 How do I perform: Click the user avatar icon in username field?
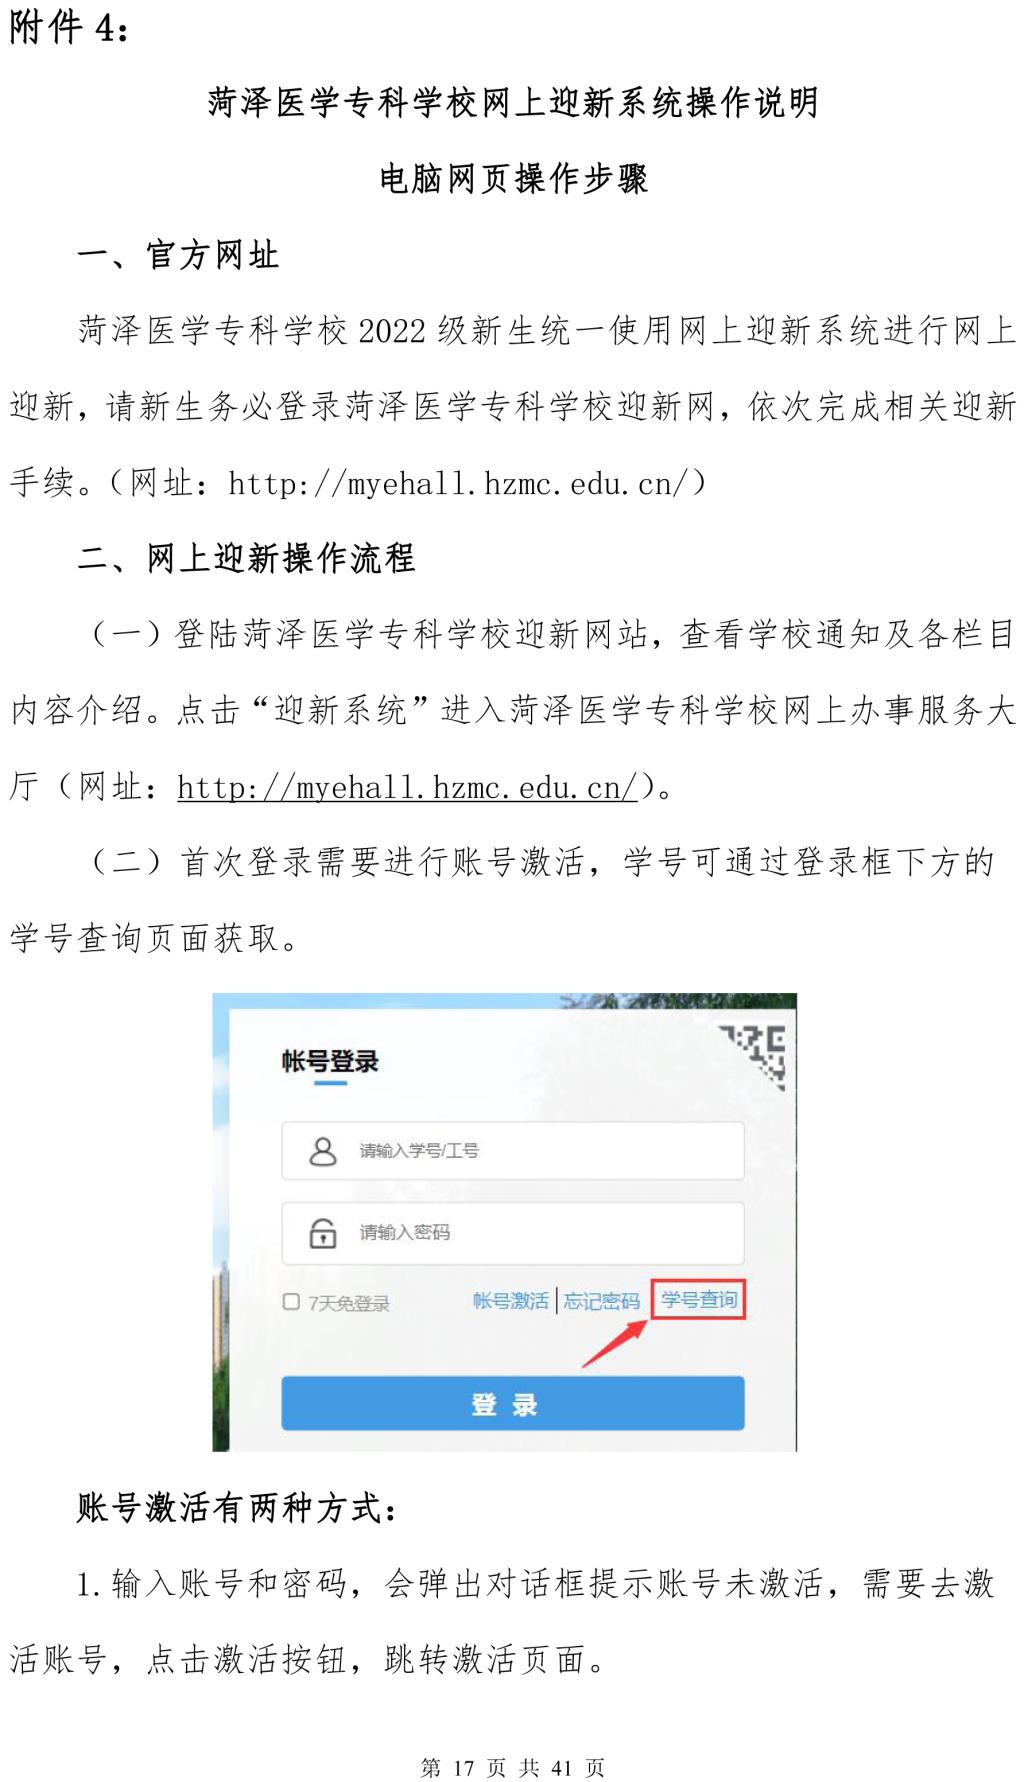point(322,1151)
